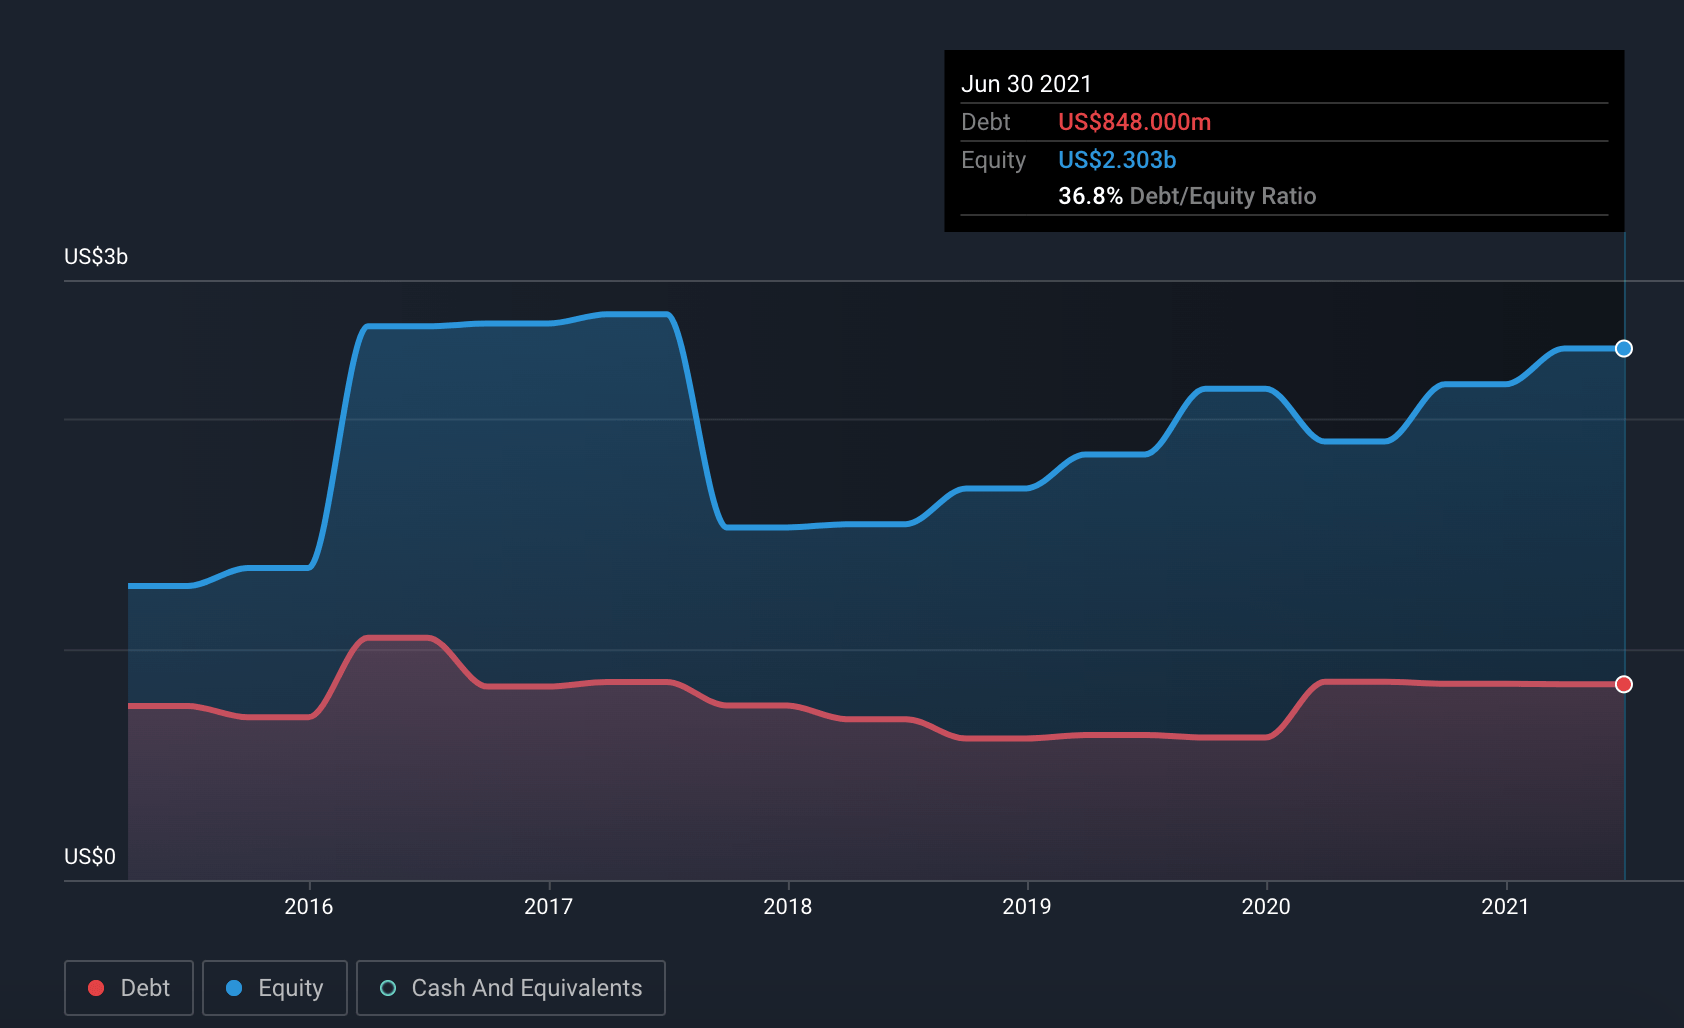Click the US$848.000m Debt value
This screenshot has height=1028, width=1684.
(1135, 122)
